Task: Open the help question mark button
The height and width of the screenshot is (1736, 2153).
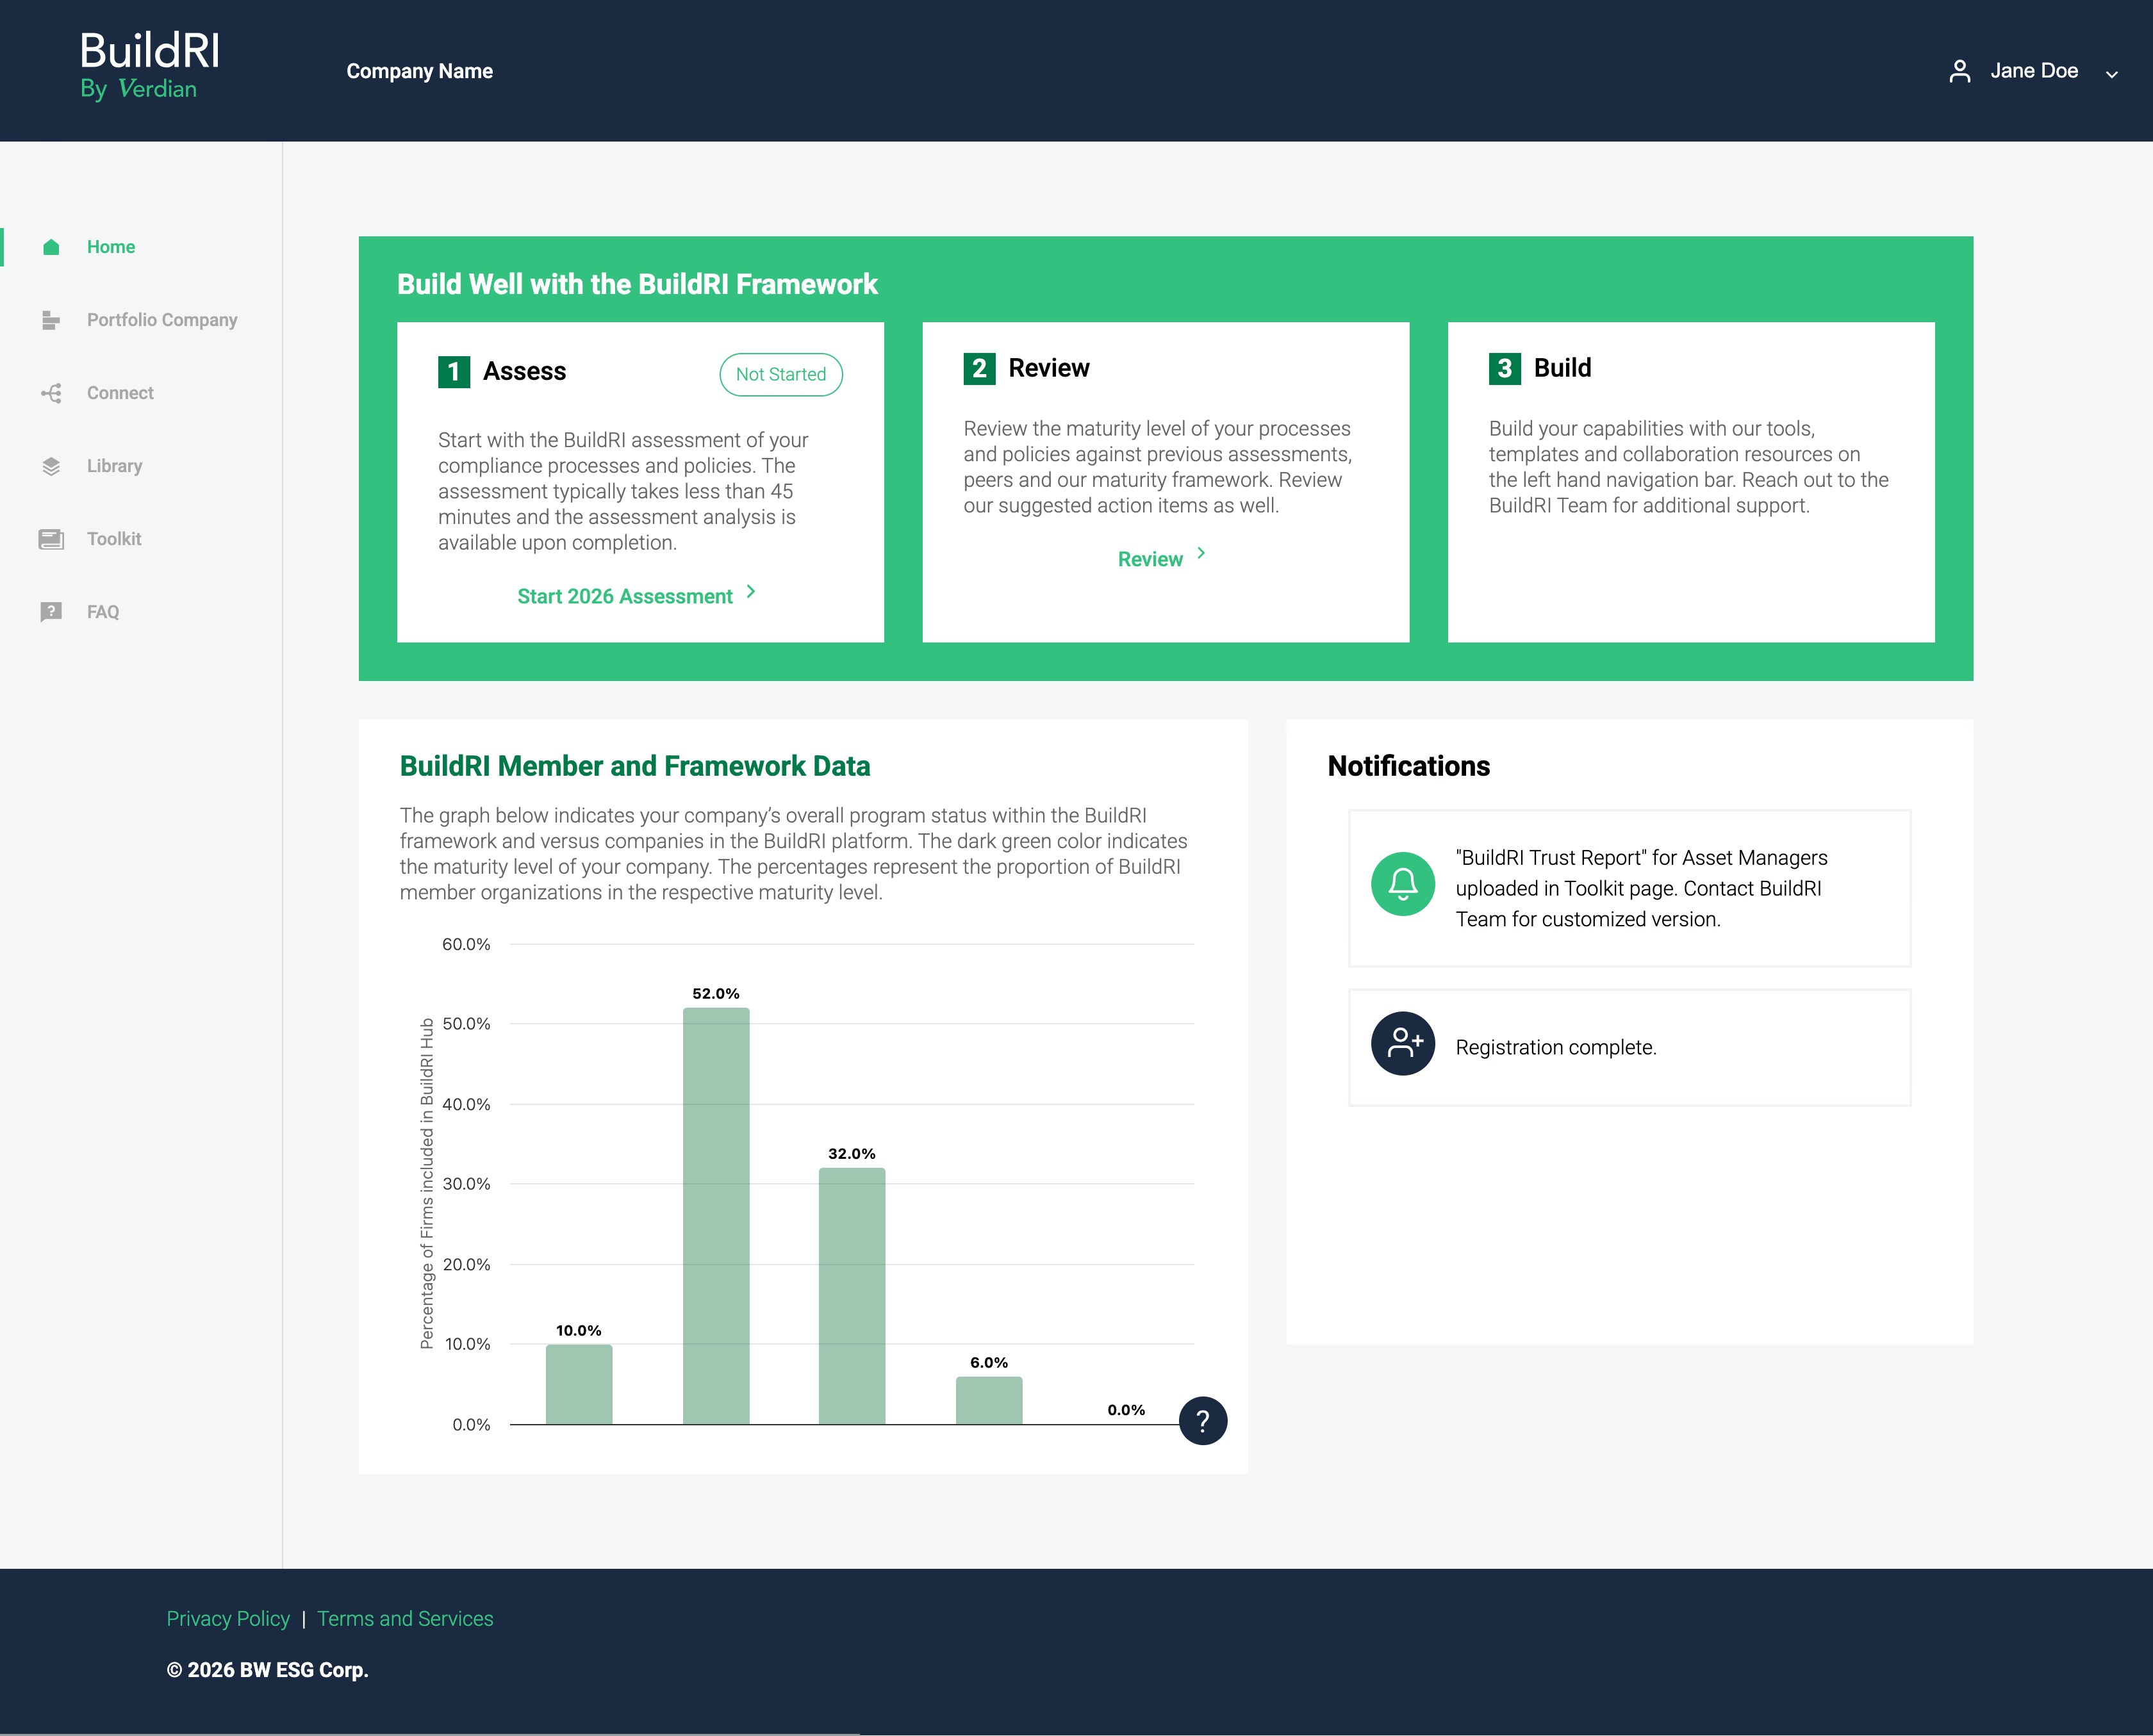Action: click(x=1202, y=1421)
